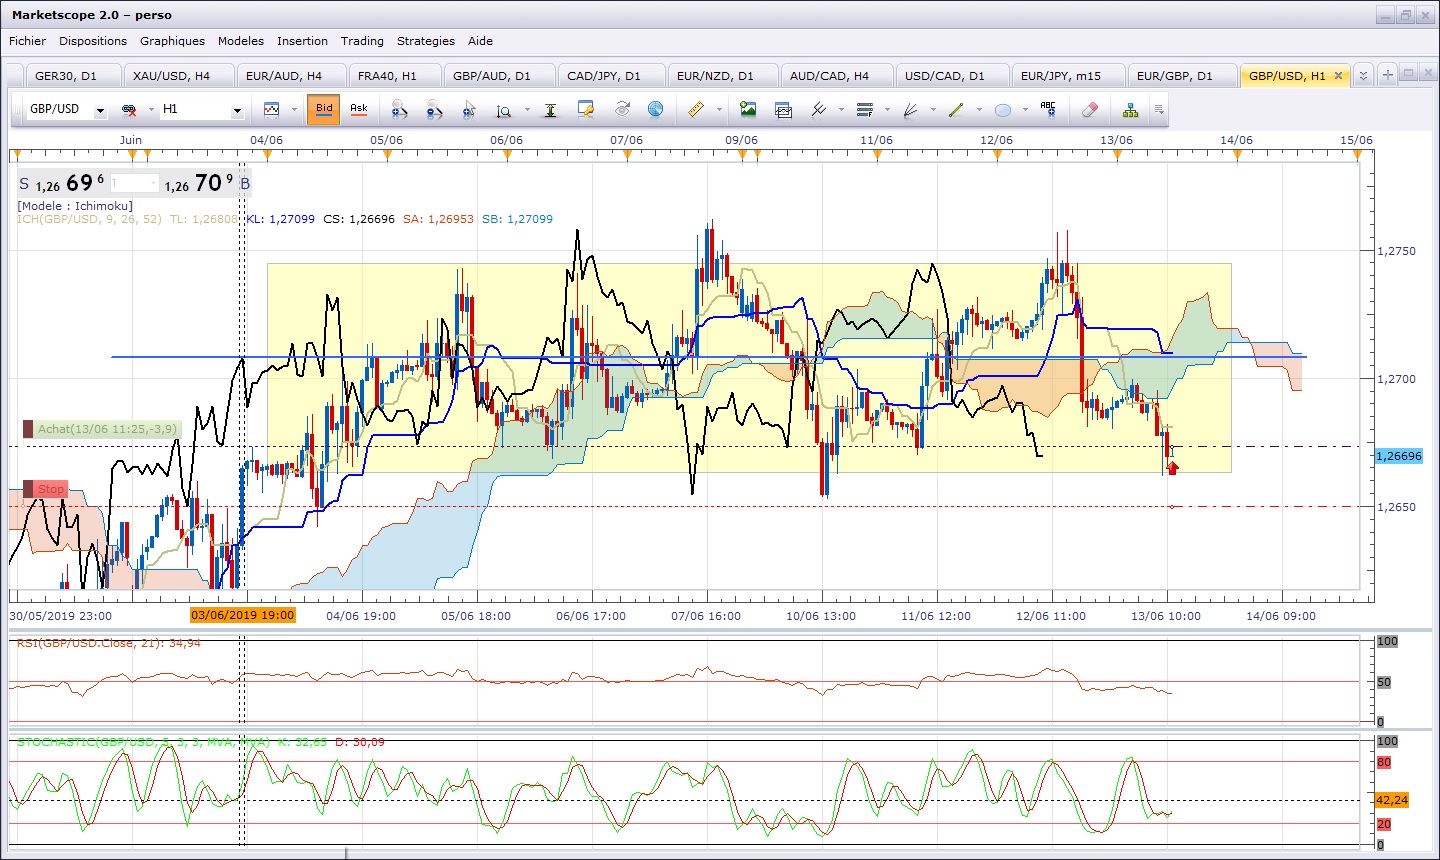
Task: Open the Modeles menu
Action: click(241, 41)
